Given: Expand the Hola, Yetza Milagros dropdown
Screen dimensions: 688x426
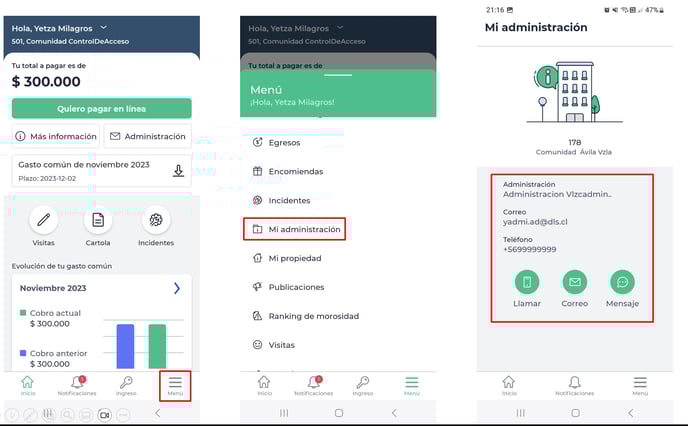Looking at the screenshot, I should tap(104, 28).
